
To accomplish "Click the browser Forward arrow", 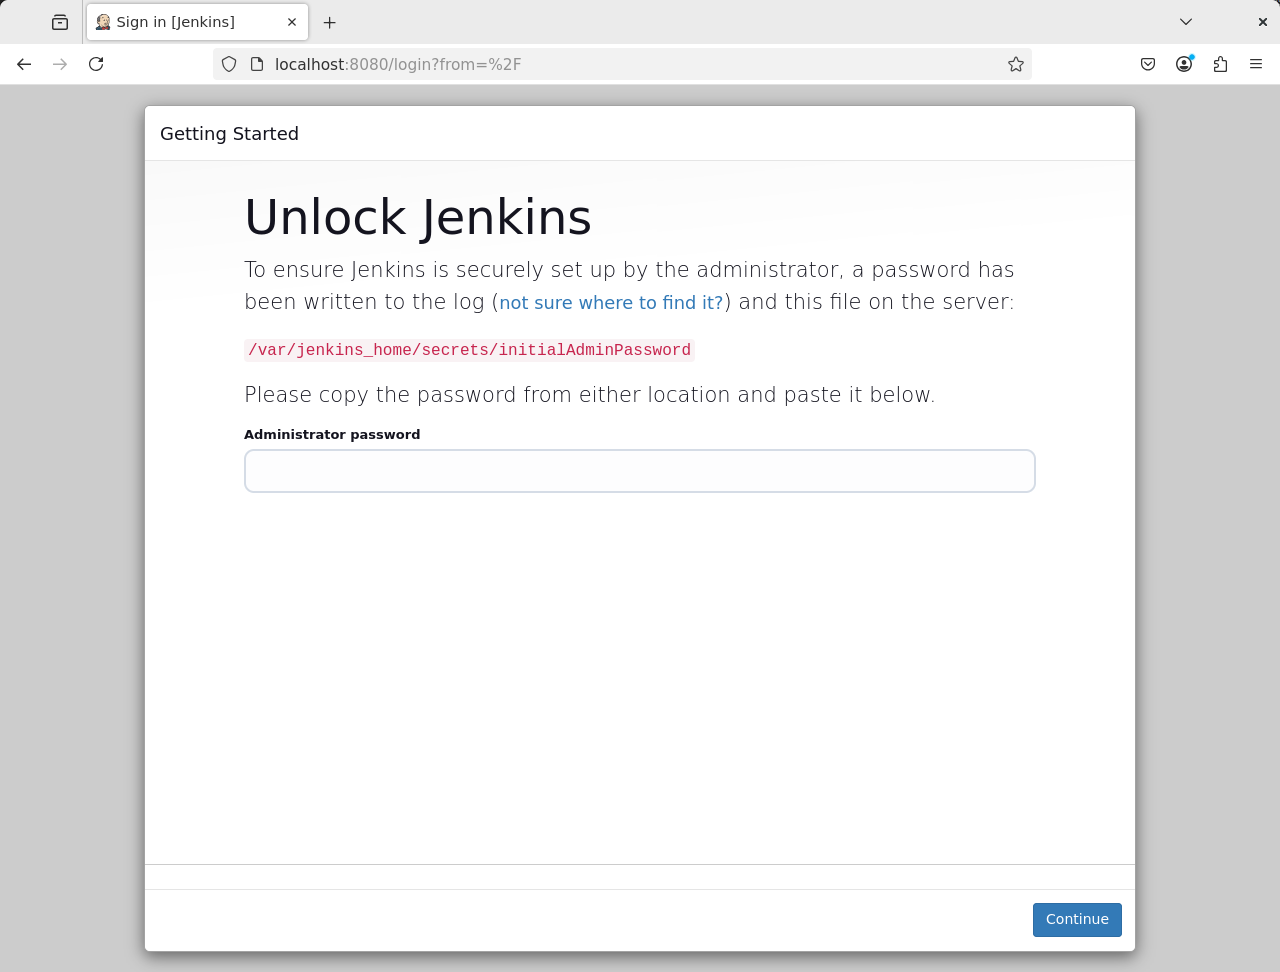I will click(60, 64).
